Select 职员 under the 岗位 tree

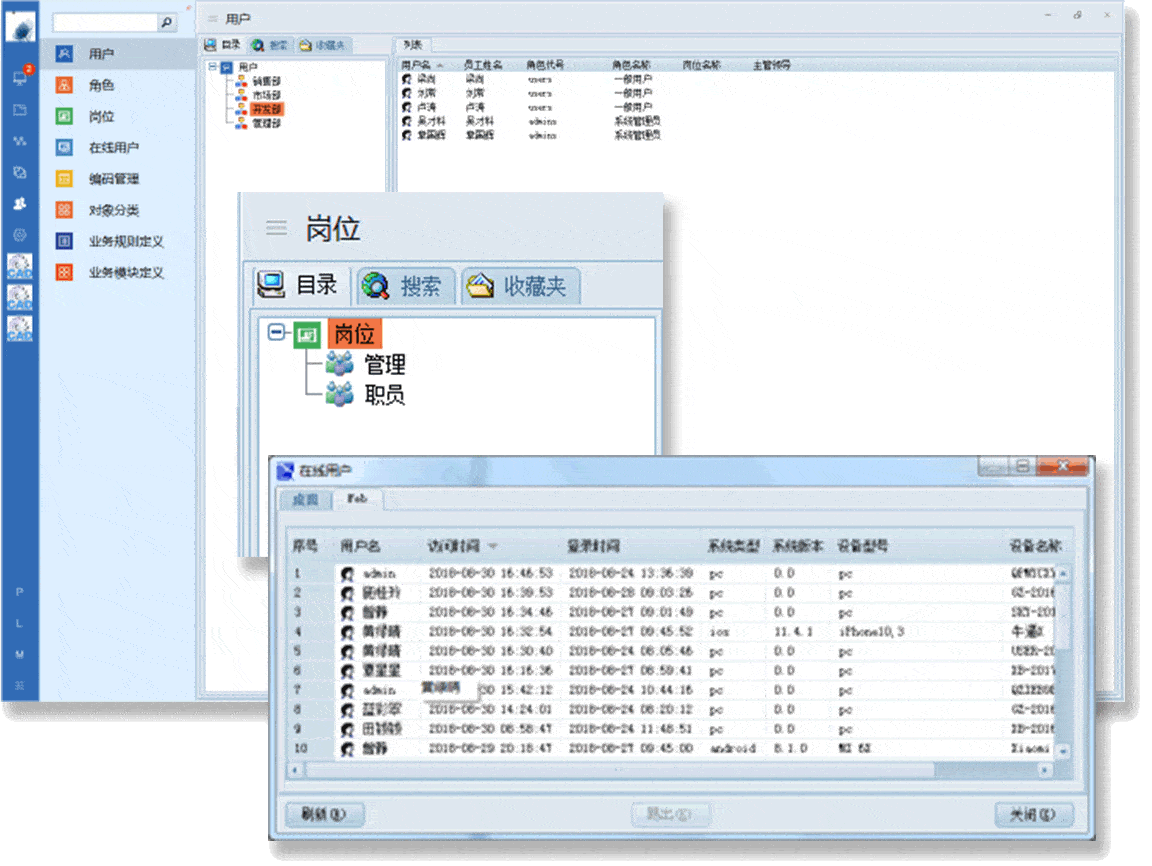pyautogui.click(x=384, y=395)
